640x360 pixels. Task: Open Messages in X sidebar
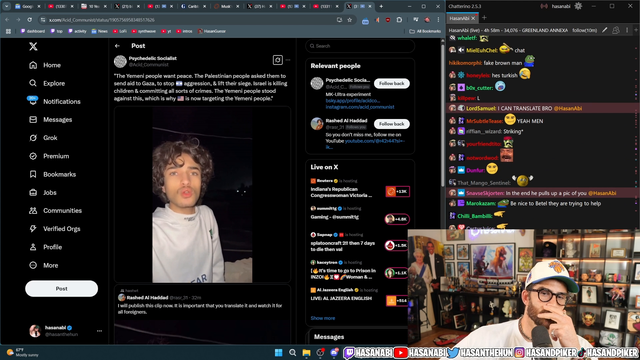click(51, 120)
